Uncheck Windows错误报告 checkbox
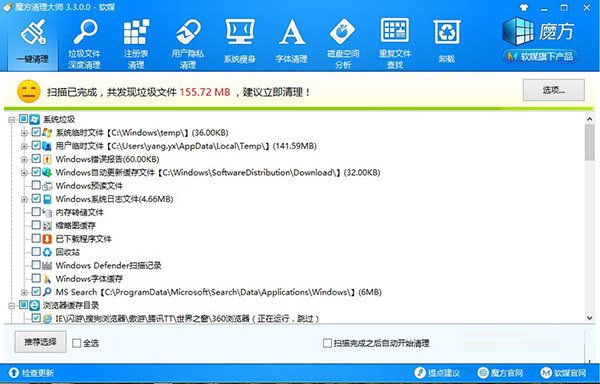 [36, 159]
